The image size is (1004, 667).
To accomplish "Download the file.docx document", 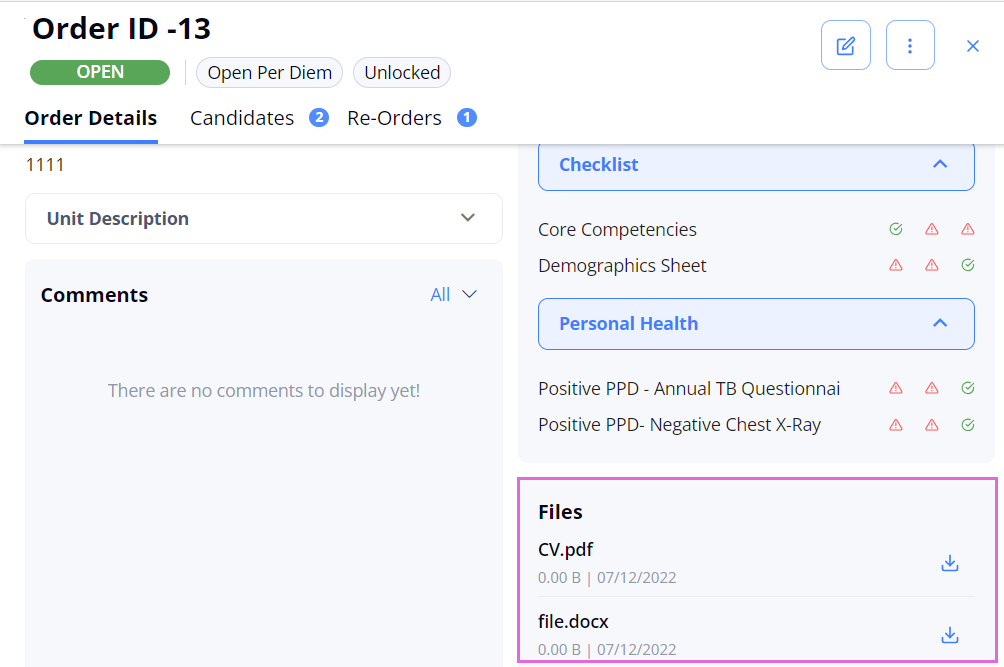I will click(950, 635).
